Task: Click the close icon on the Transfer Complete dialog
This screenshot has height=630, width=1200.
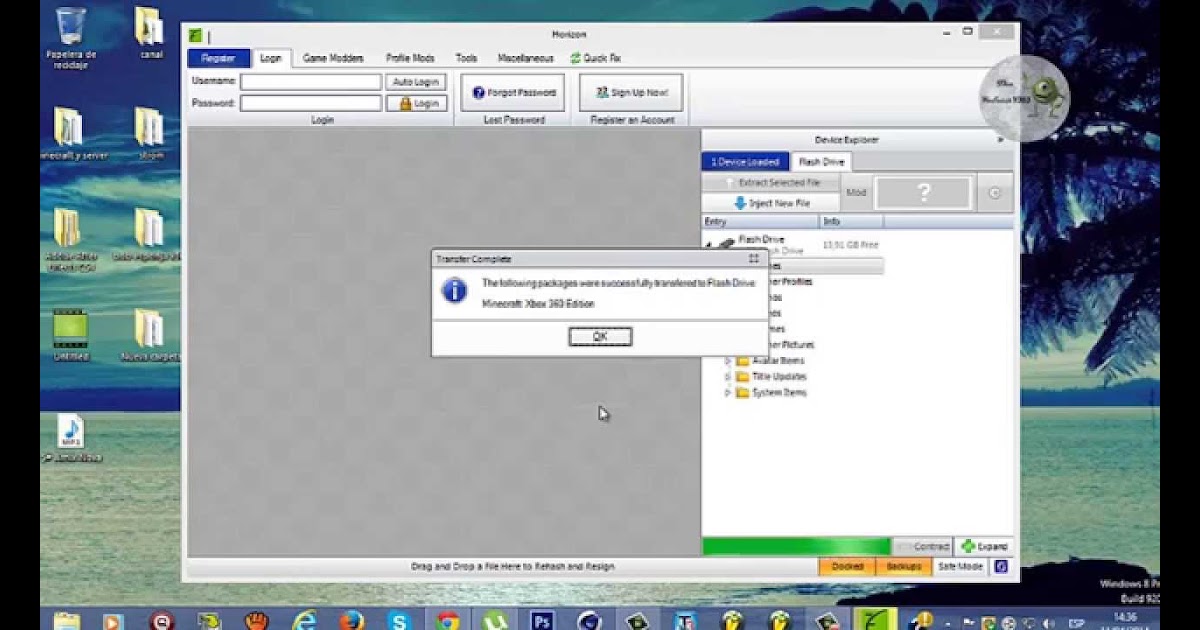Action: [x=754, y=258]
